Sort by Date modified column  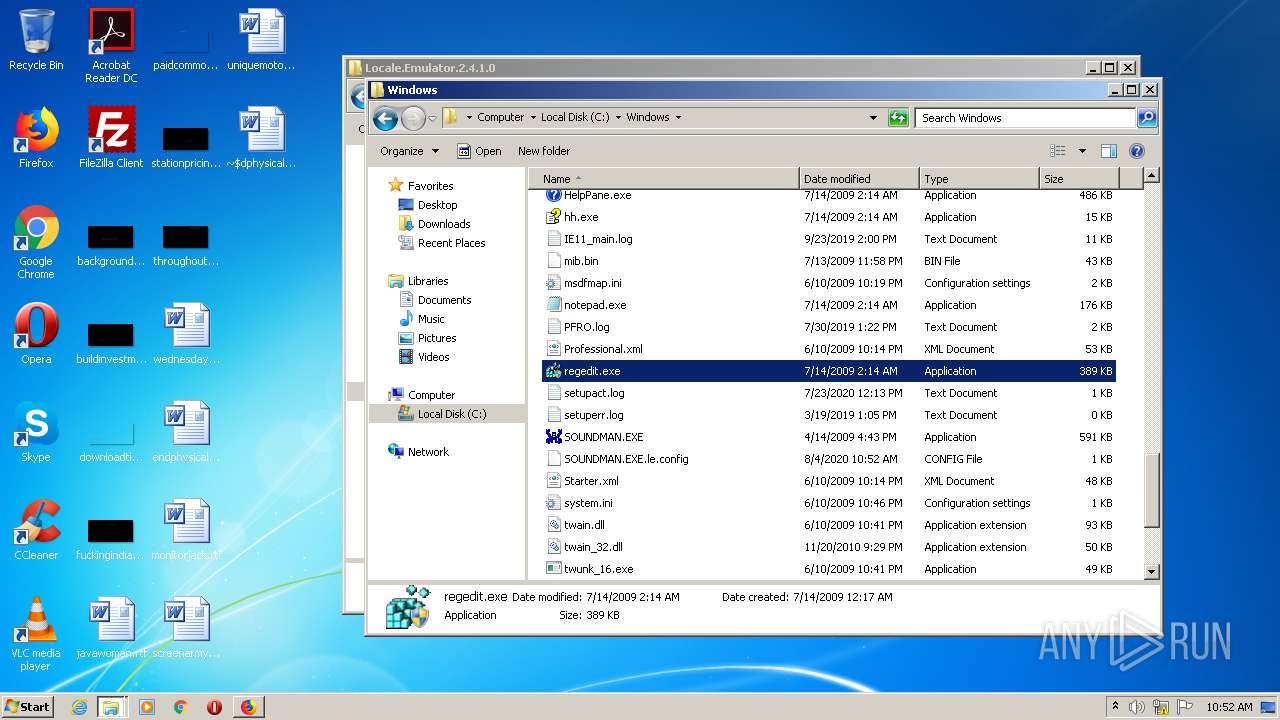(x=859, y=179)
